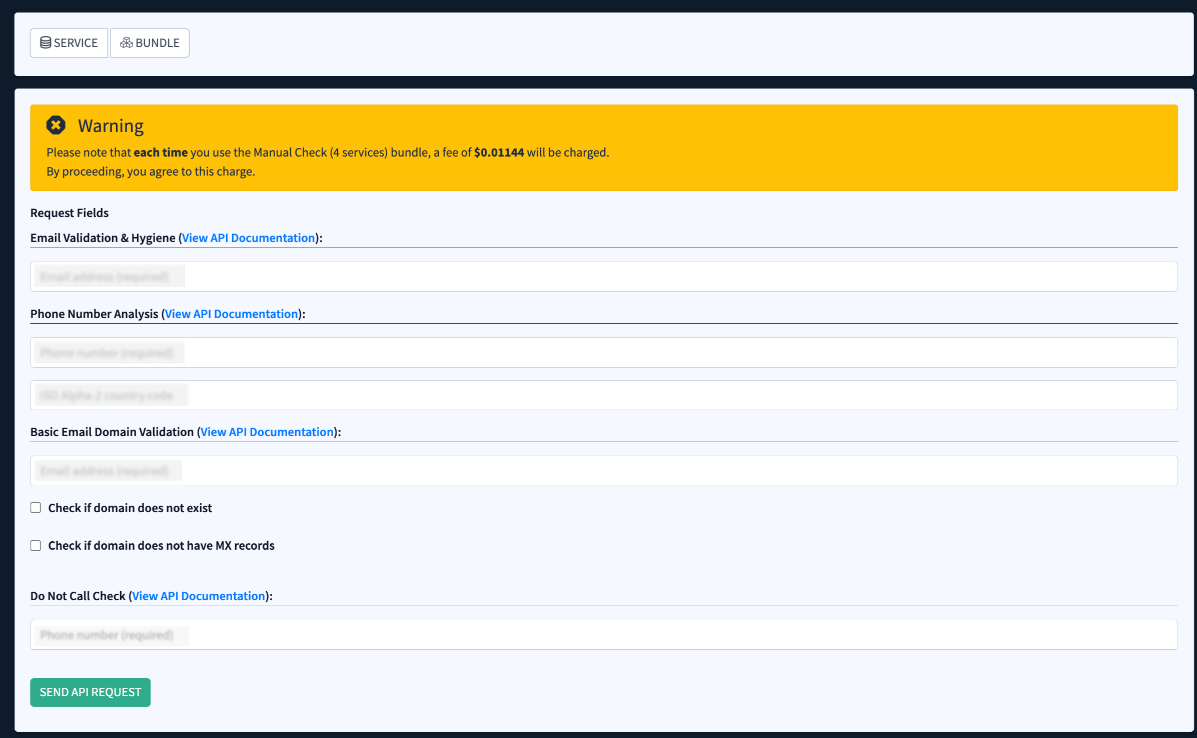The image size is (1197, 738).
Task: Open Email Validation & Hygiene API documentation link
Action: pyautogui.click(x=248, y=238)
